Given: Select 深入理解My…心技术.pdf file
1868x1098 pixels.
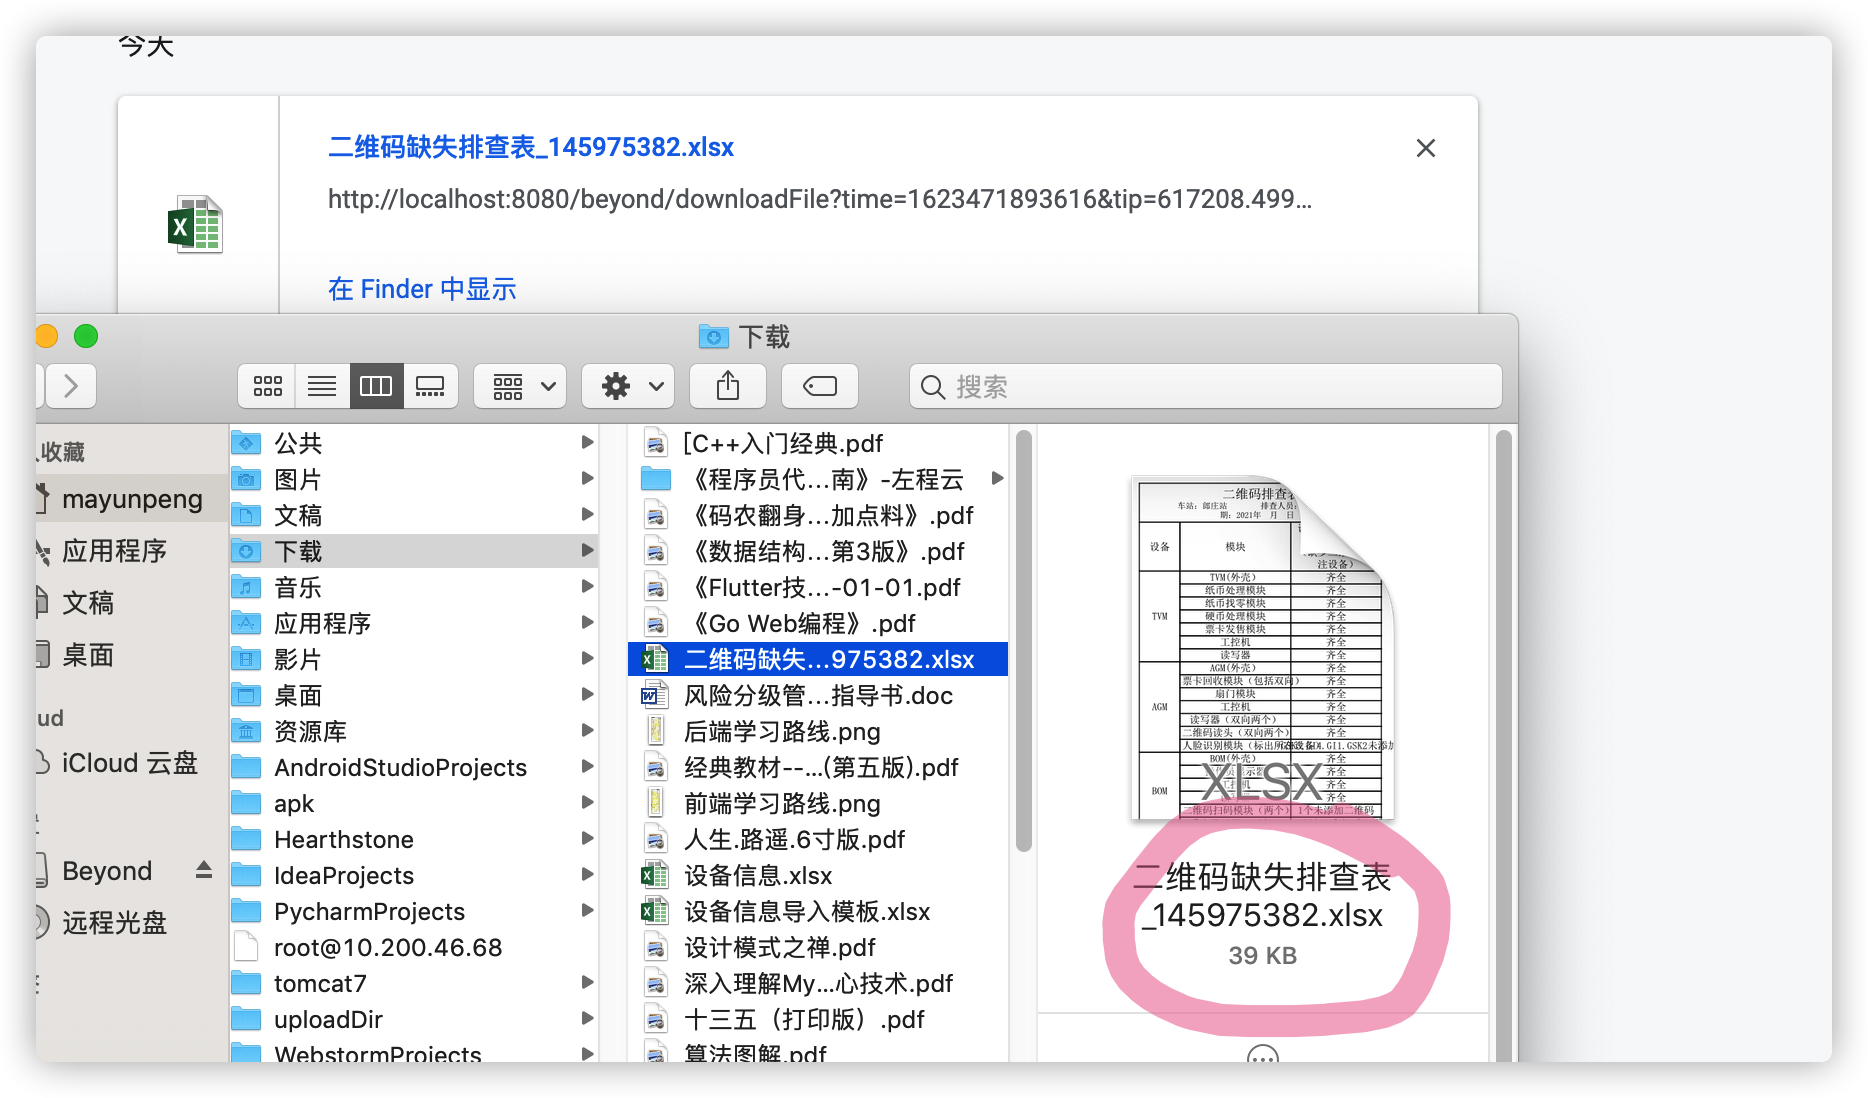Looking at the screenshot, I should (x=818, y=983).
